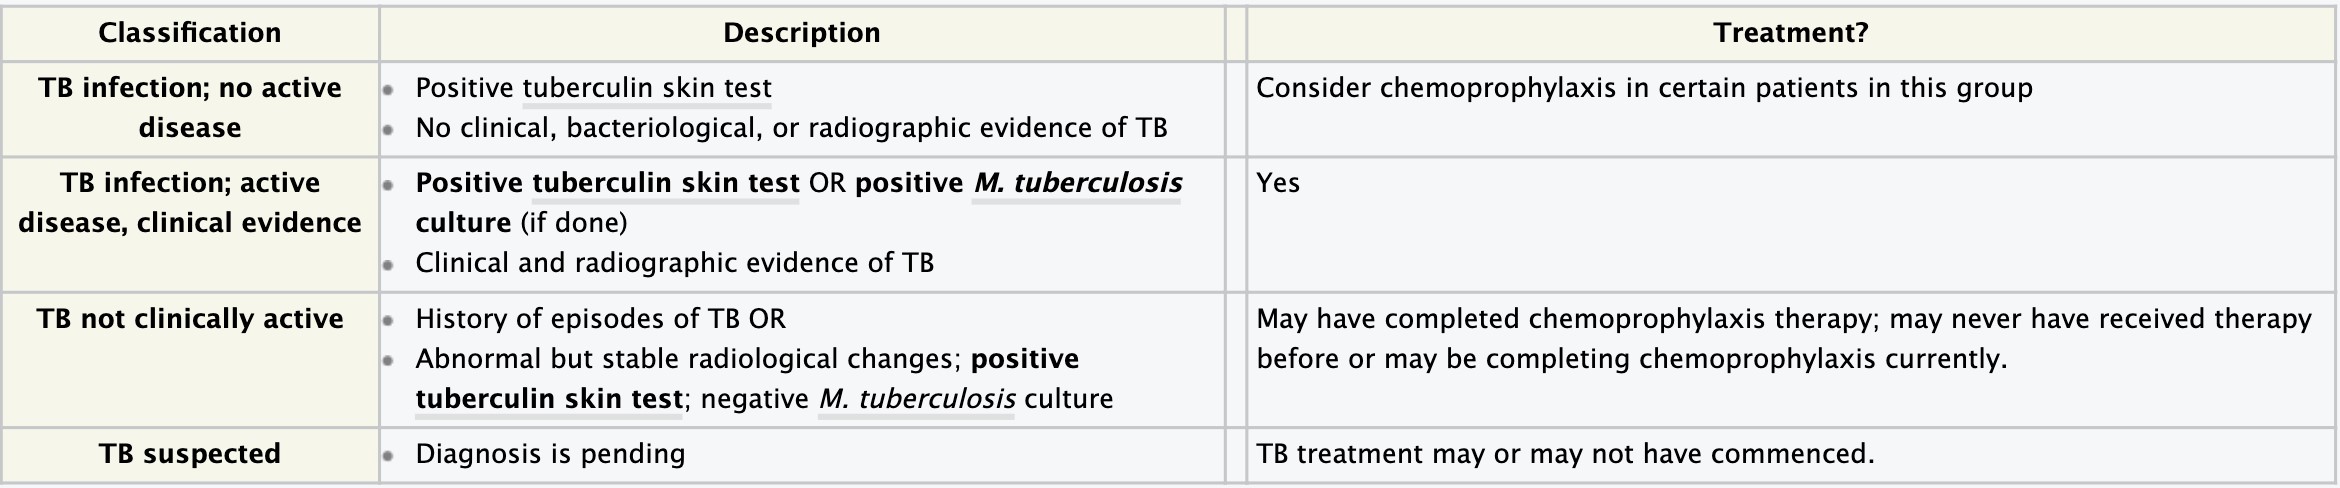Viewport: 2340px width, 488px height.
Task: Click 'No clinical, bacteriological, or radiographic evidence' bullet
Action: coord(791,128)
